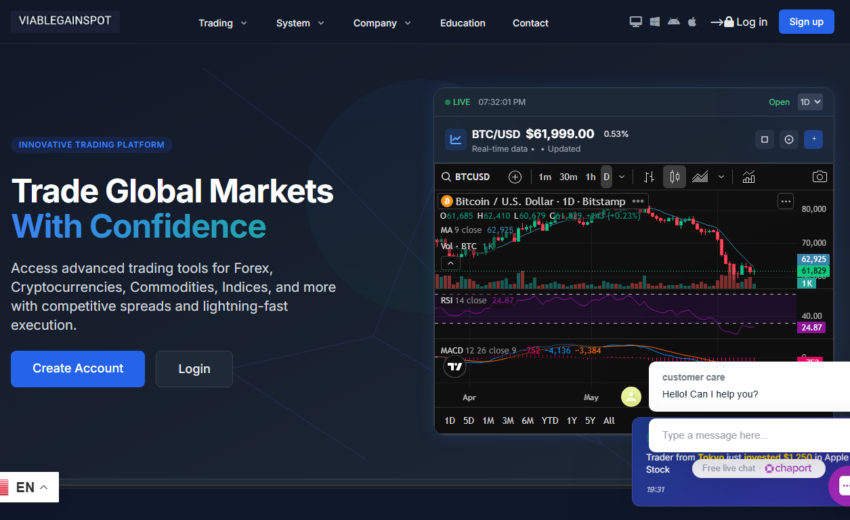Focus the 'Type a message here' chat field
The image size is (850, 520).
point(749,435)
